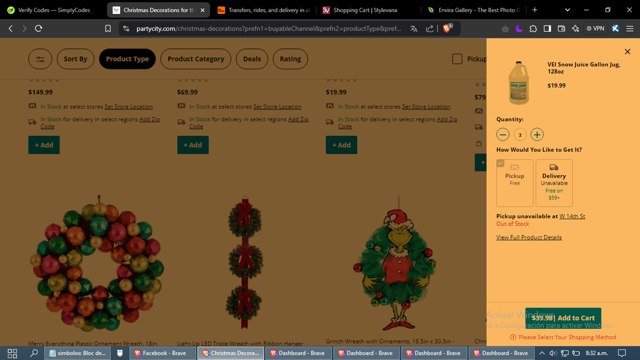
Task: Select the Delivery option
Action: pyautogui.click(x=554, y=183)
